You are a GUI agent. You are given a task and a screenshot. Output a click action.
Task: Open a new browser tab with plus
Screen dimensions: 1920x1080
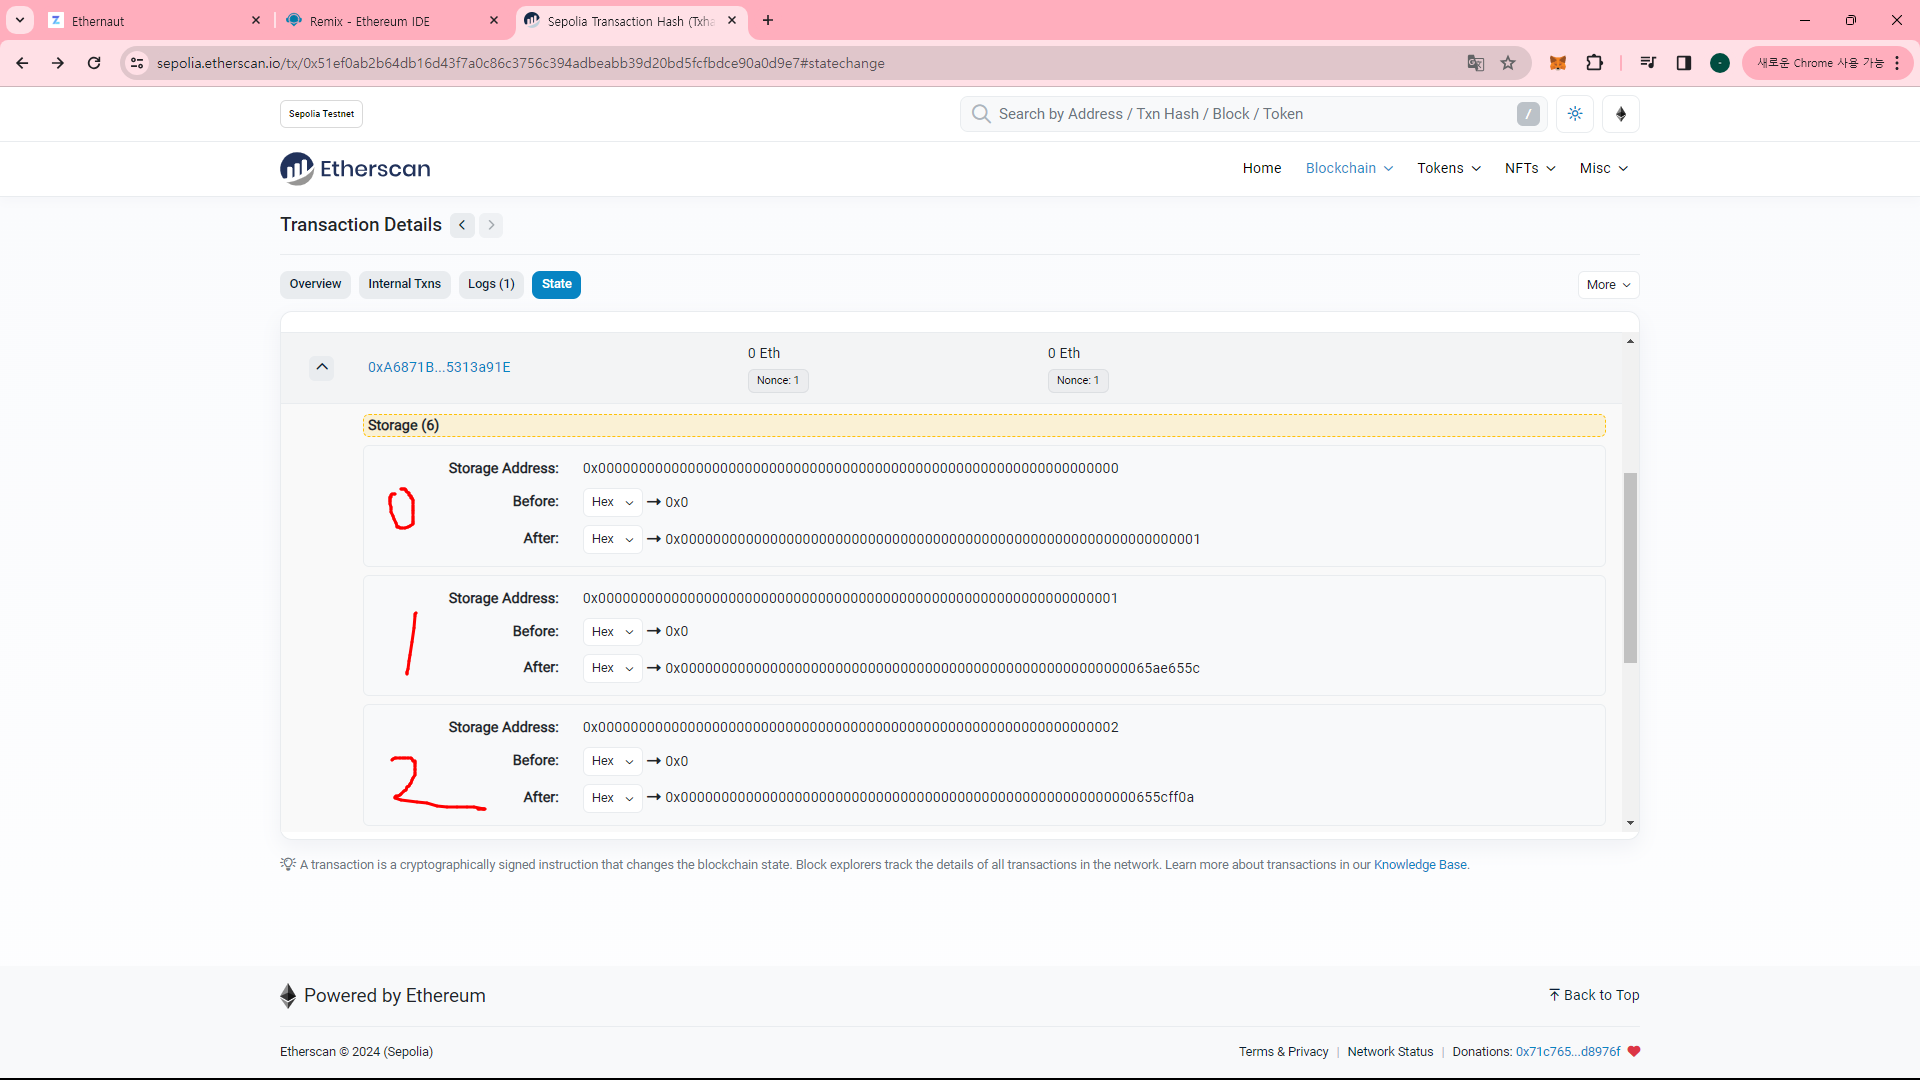coord(768,20)
